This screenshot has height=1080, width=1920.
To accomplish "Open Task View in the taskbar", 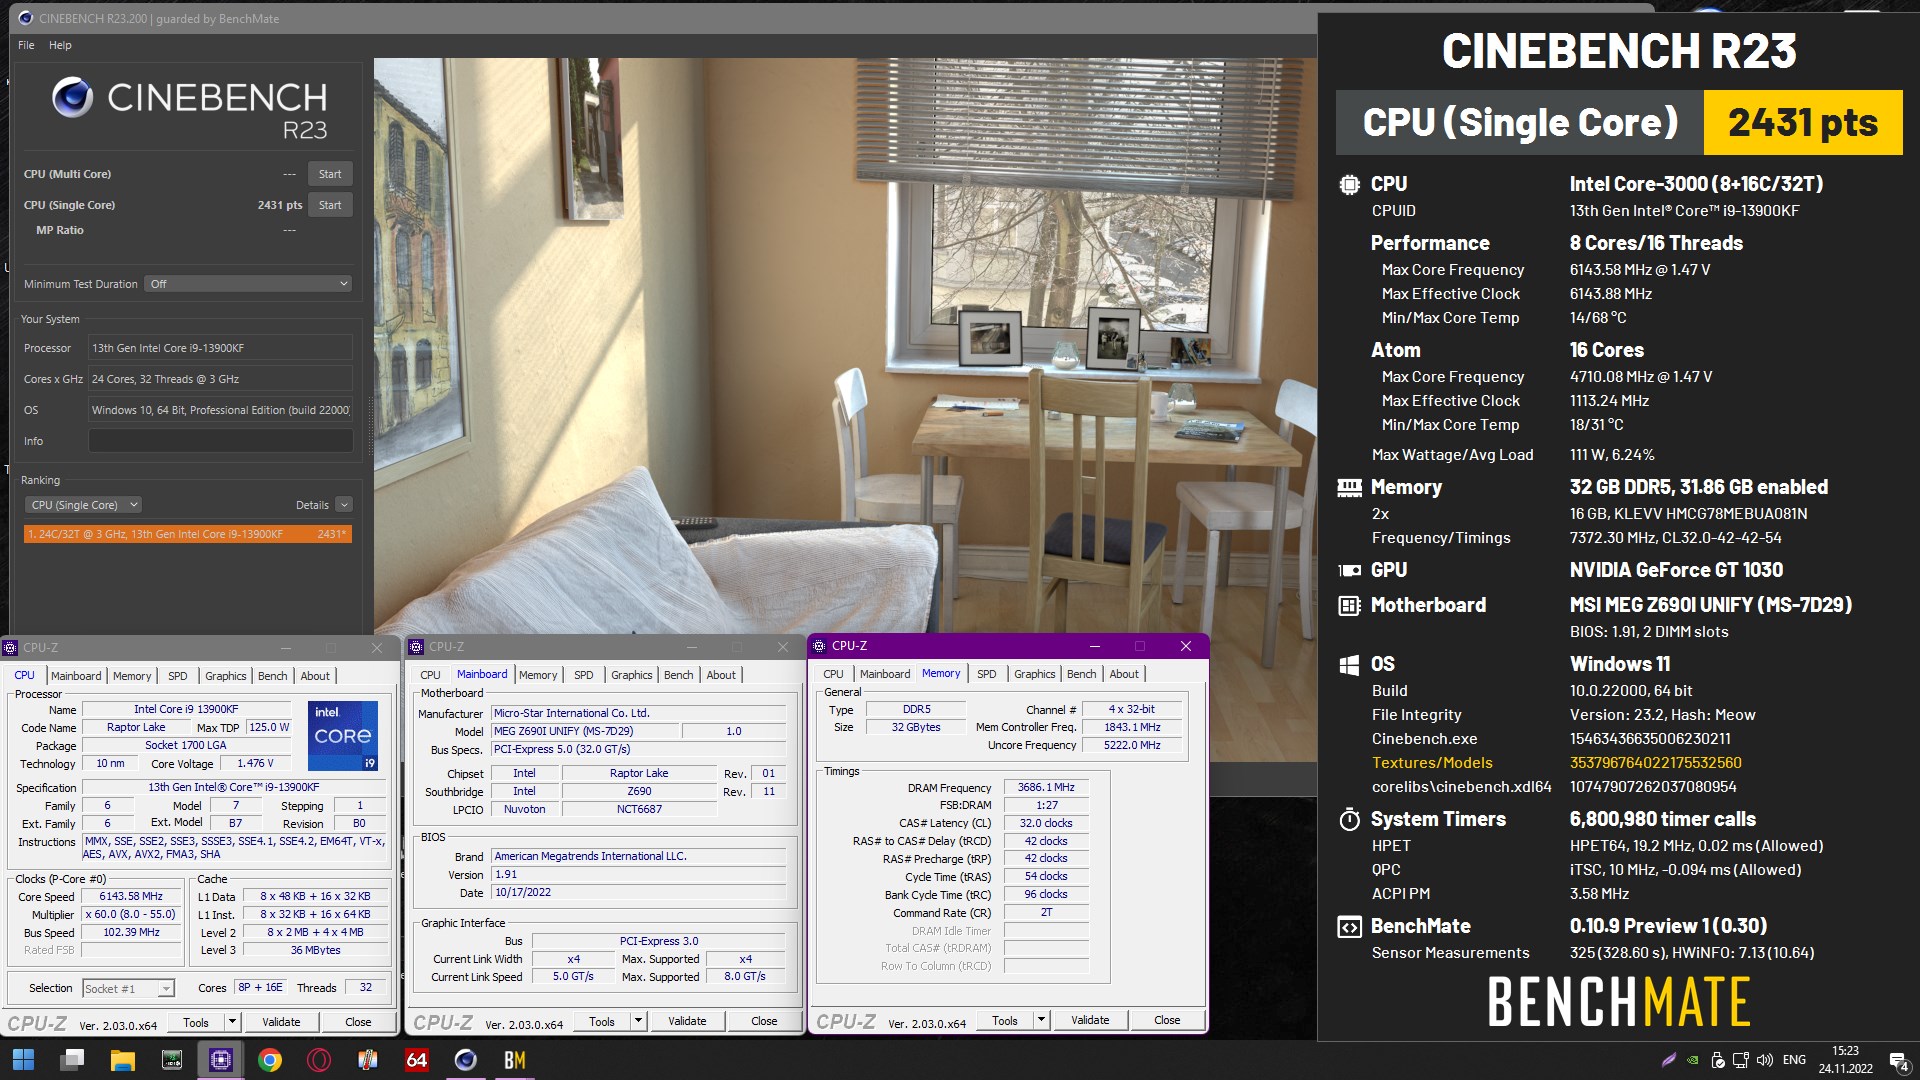I will coord(72,1060).
